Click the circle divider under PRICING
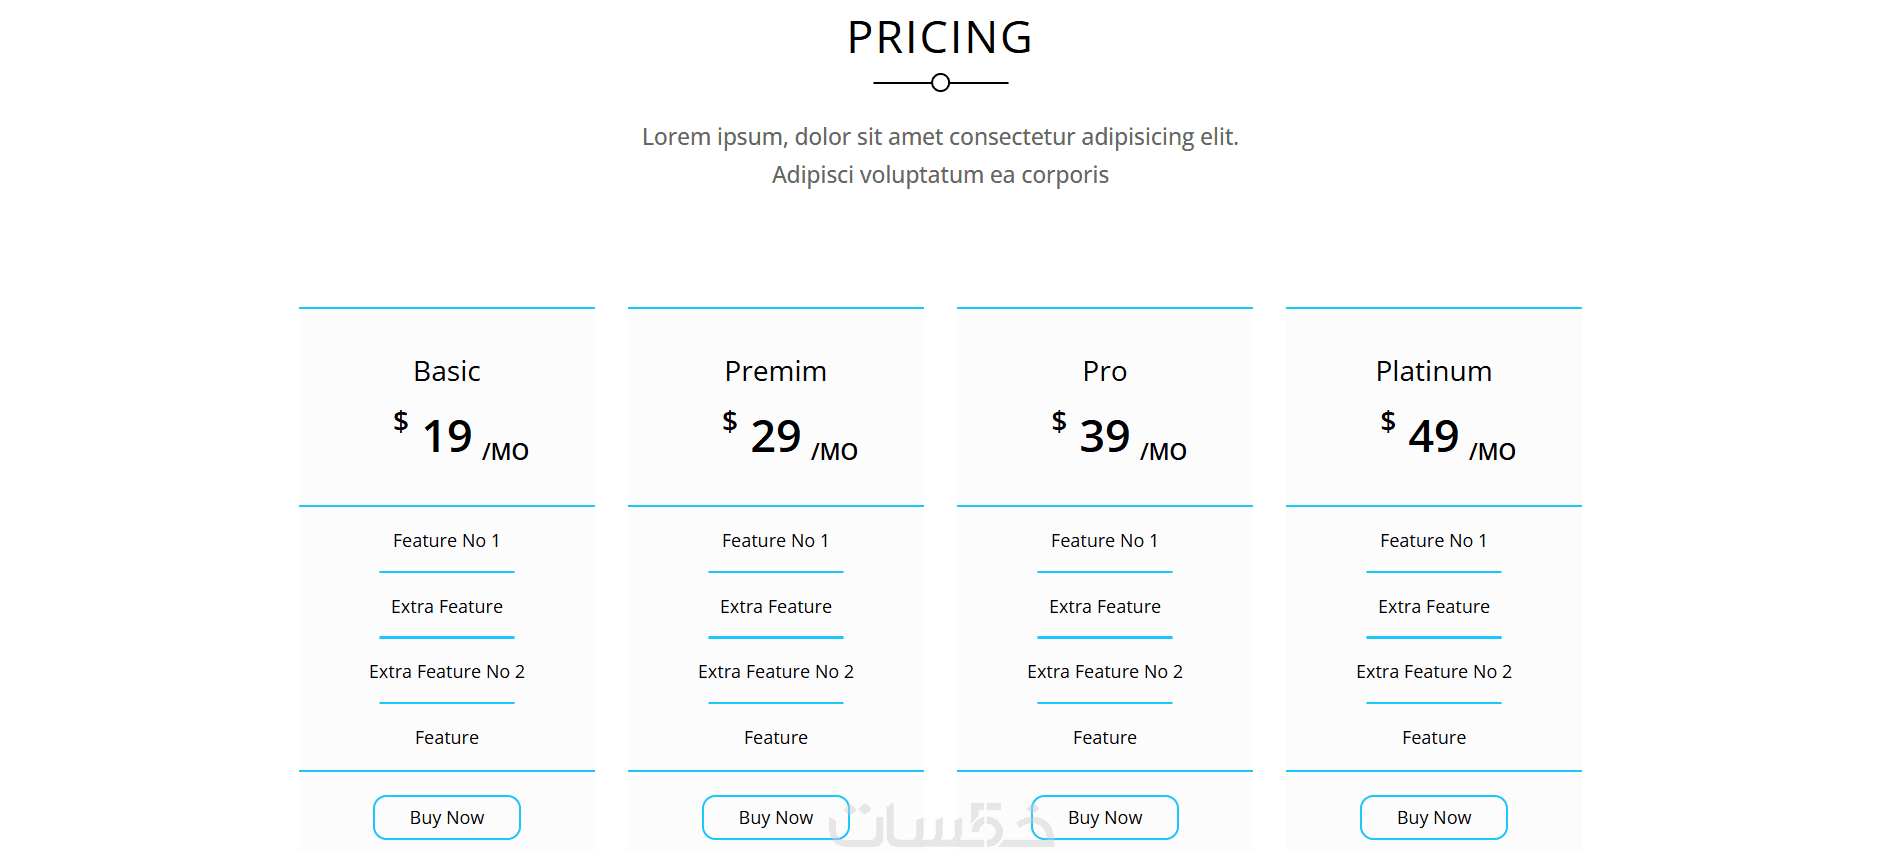Image resolution: width=1884 pixels, height=865 pixels. (940, 83)
